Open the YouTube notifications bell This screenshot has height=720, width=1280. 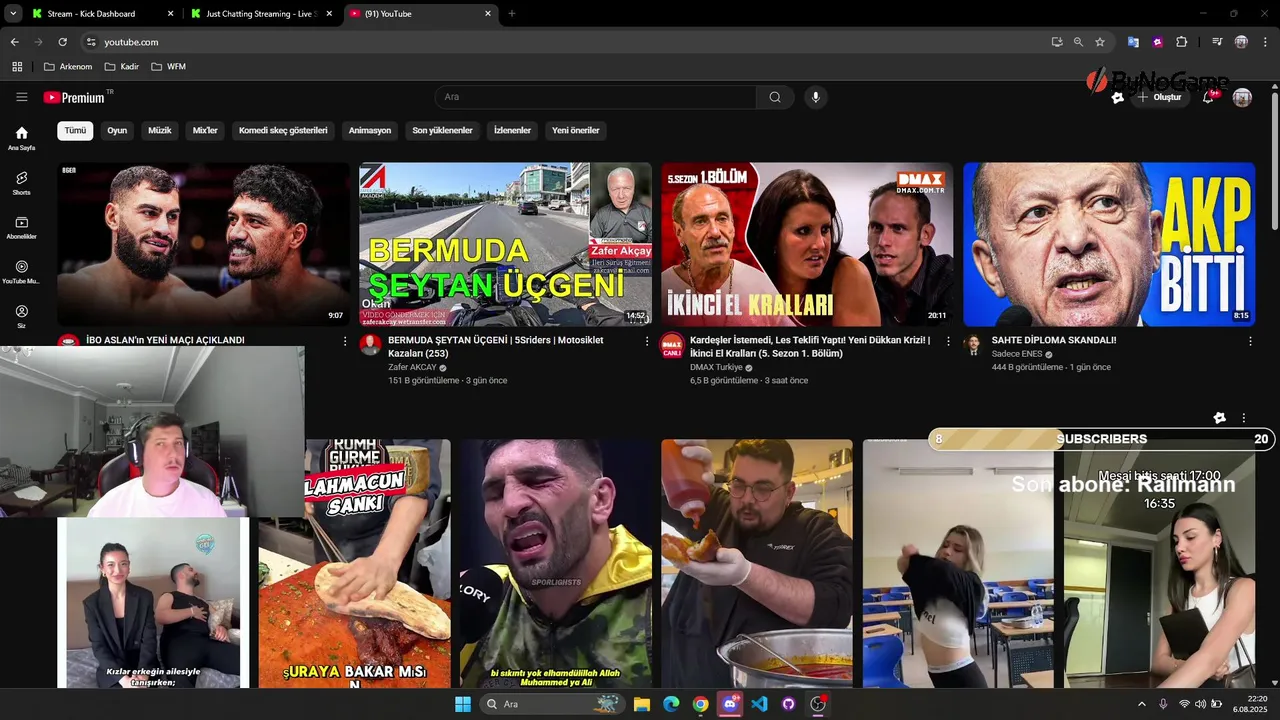tap(1209, 97)
